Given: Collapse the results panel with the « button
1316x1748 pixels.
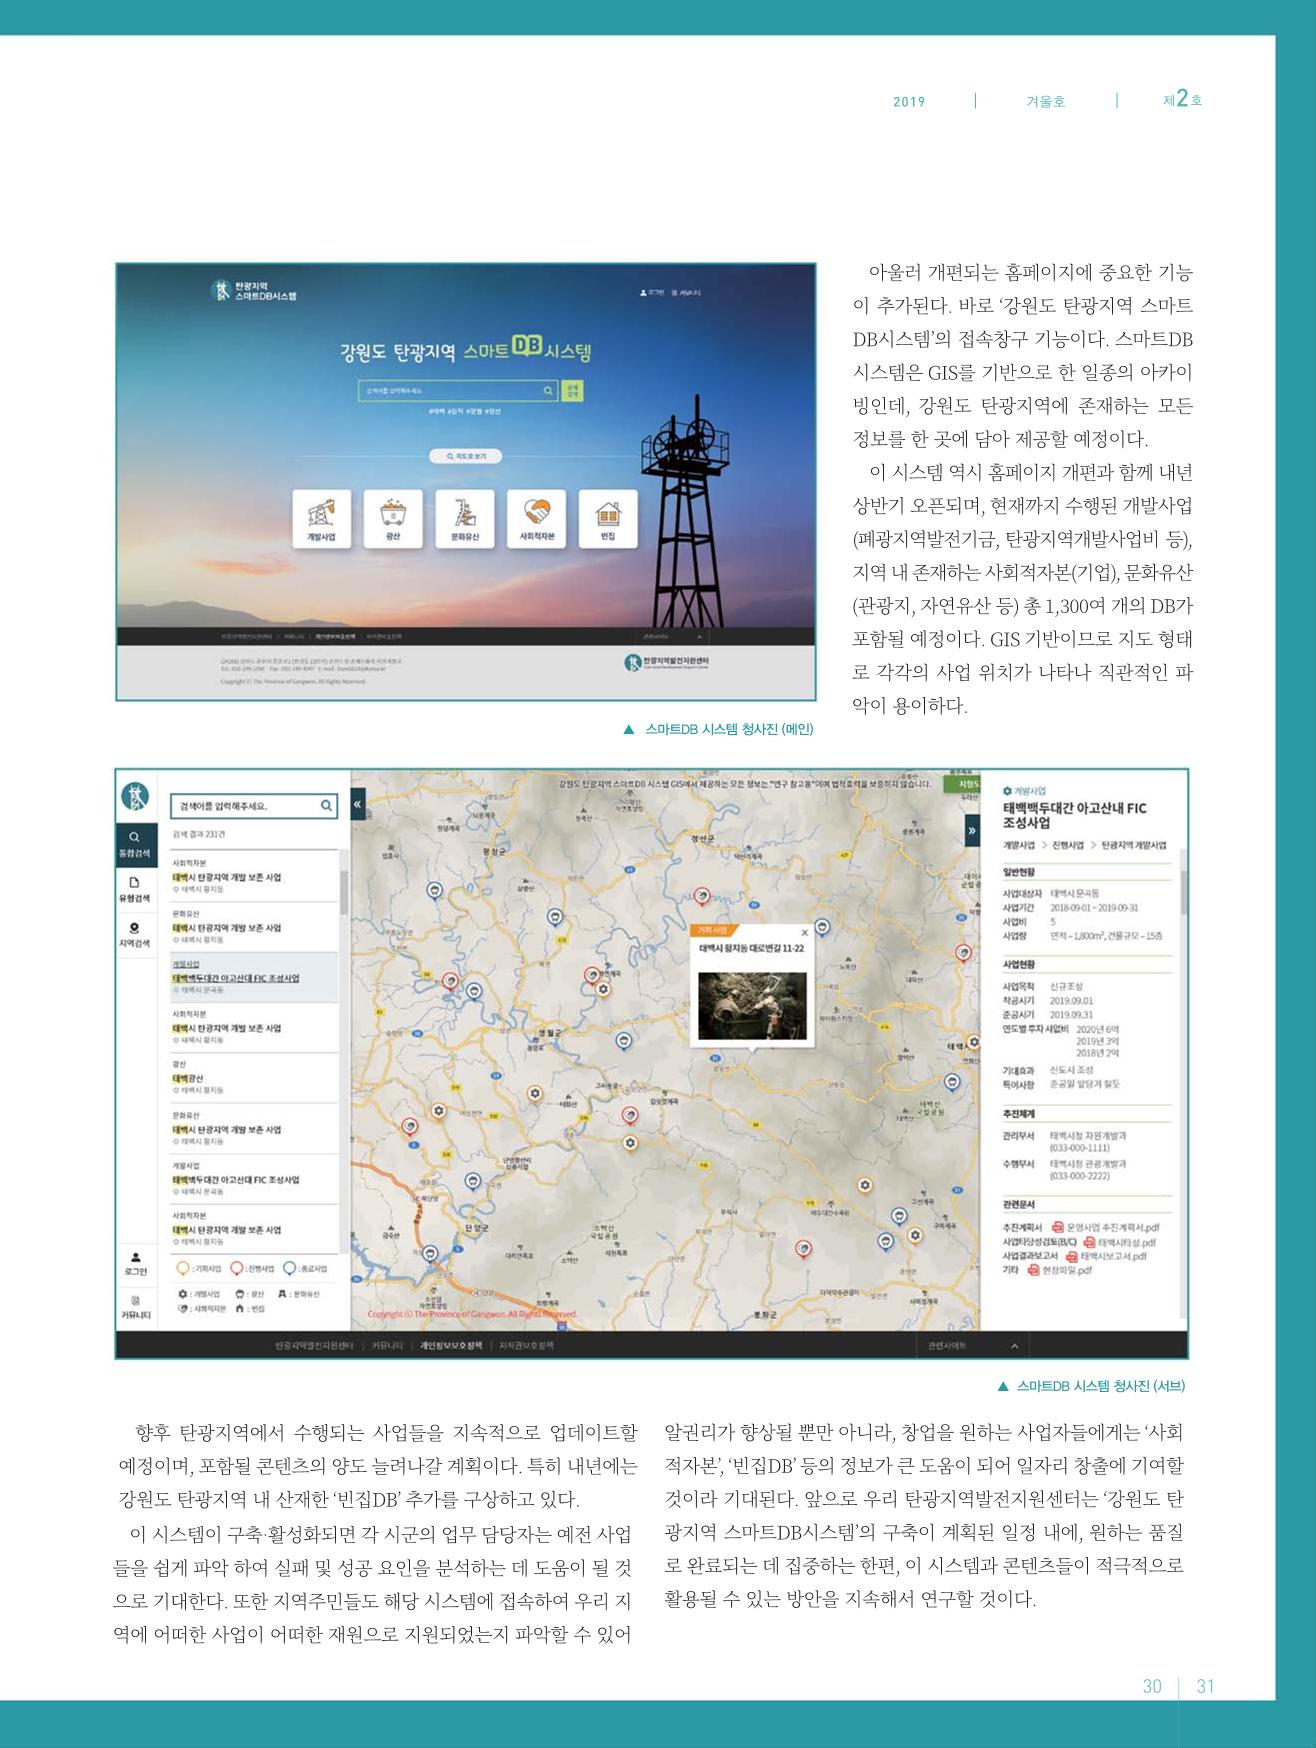Looking at the screenshot, I should (x=358, y=803).
